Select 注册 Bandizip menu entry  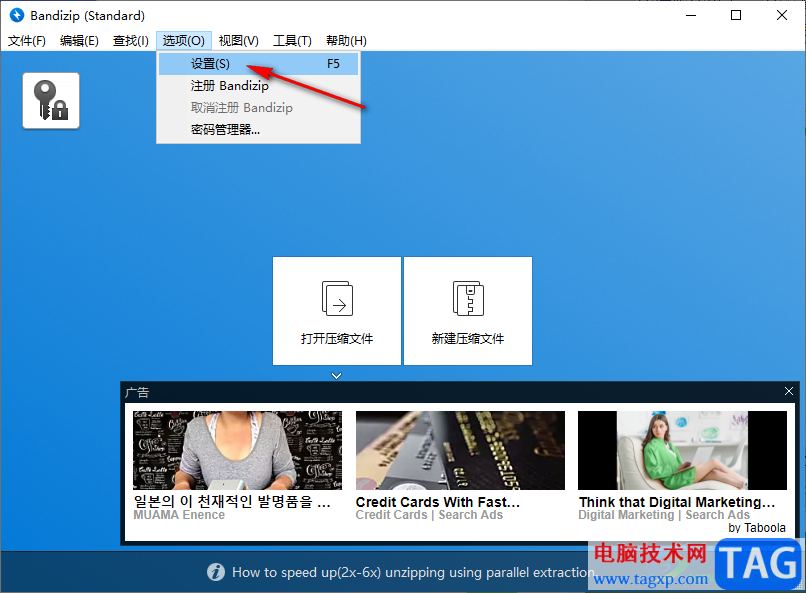click(x=259, y=86)
